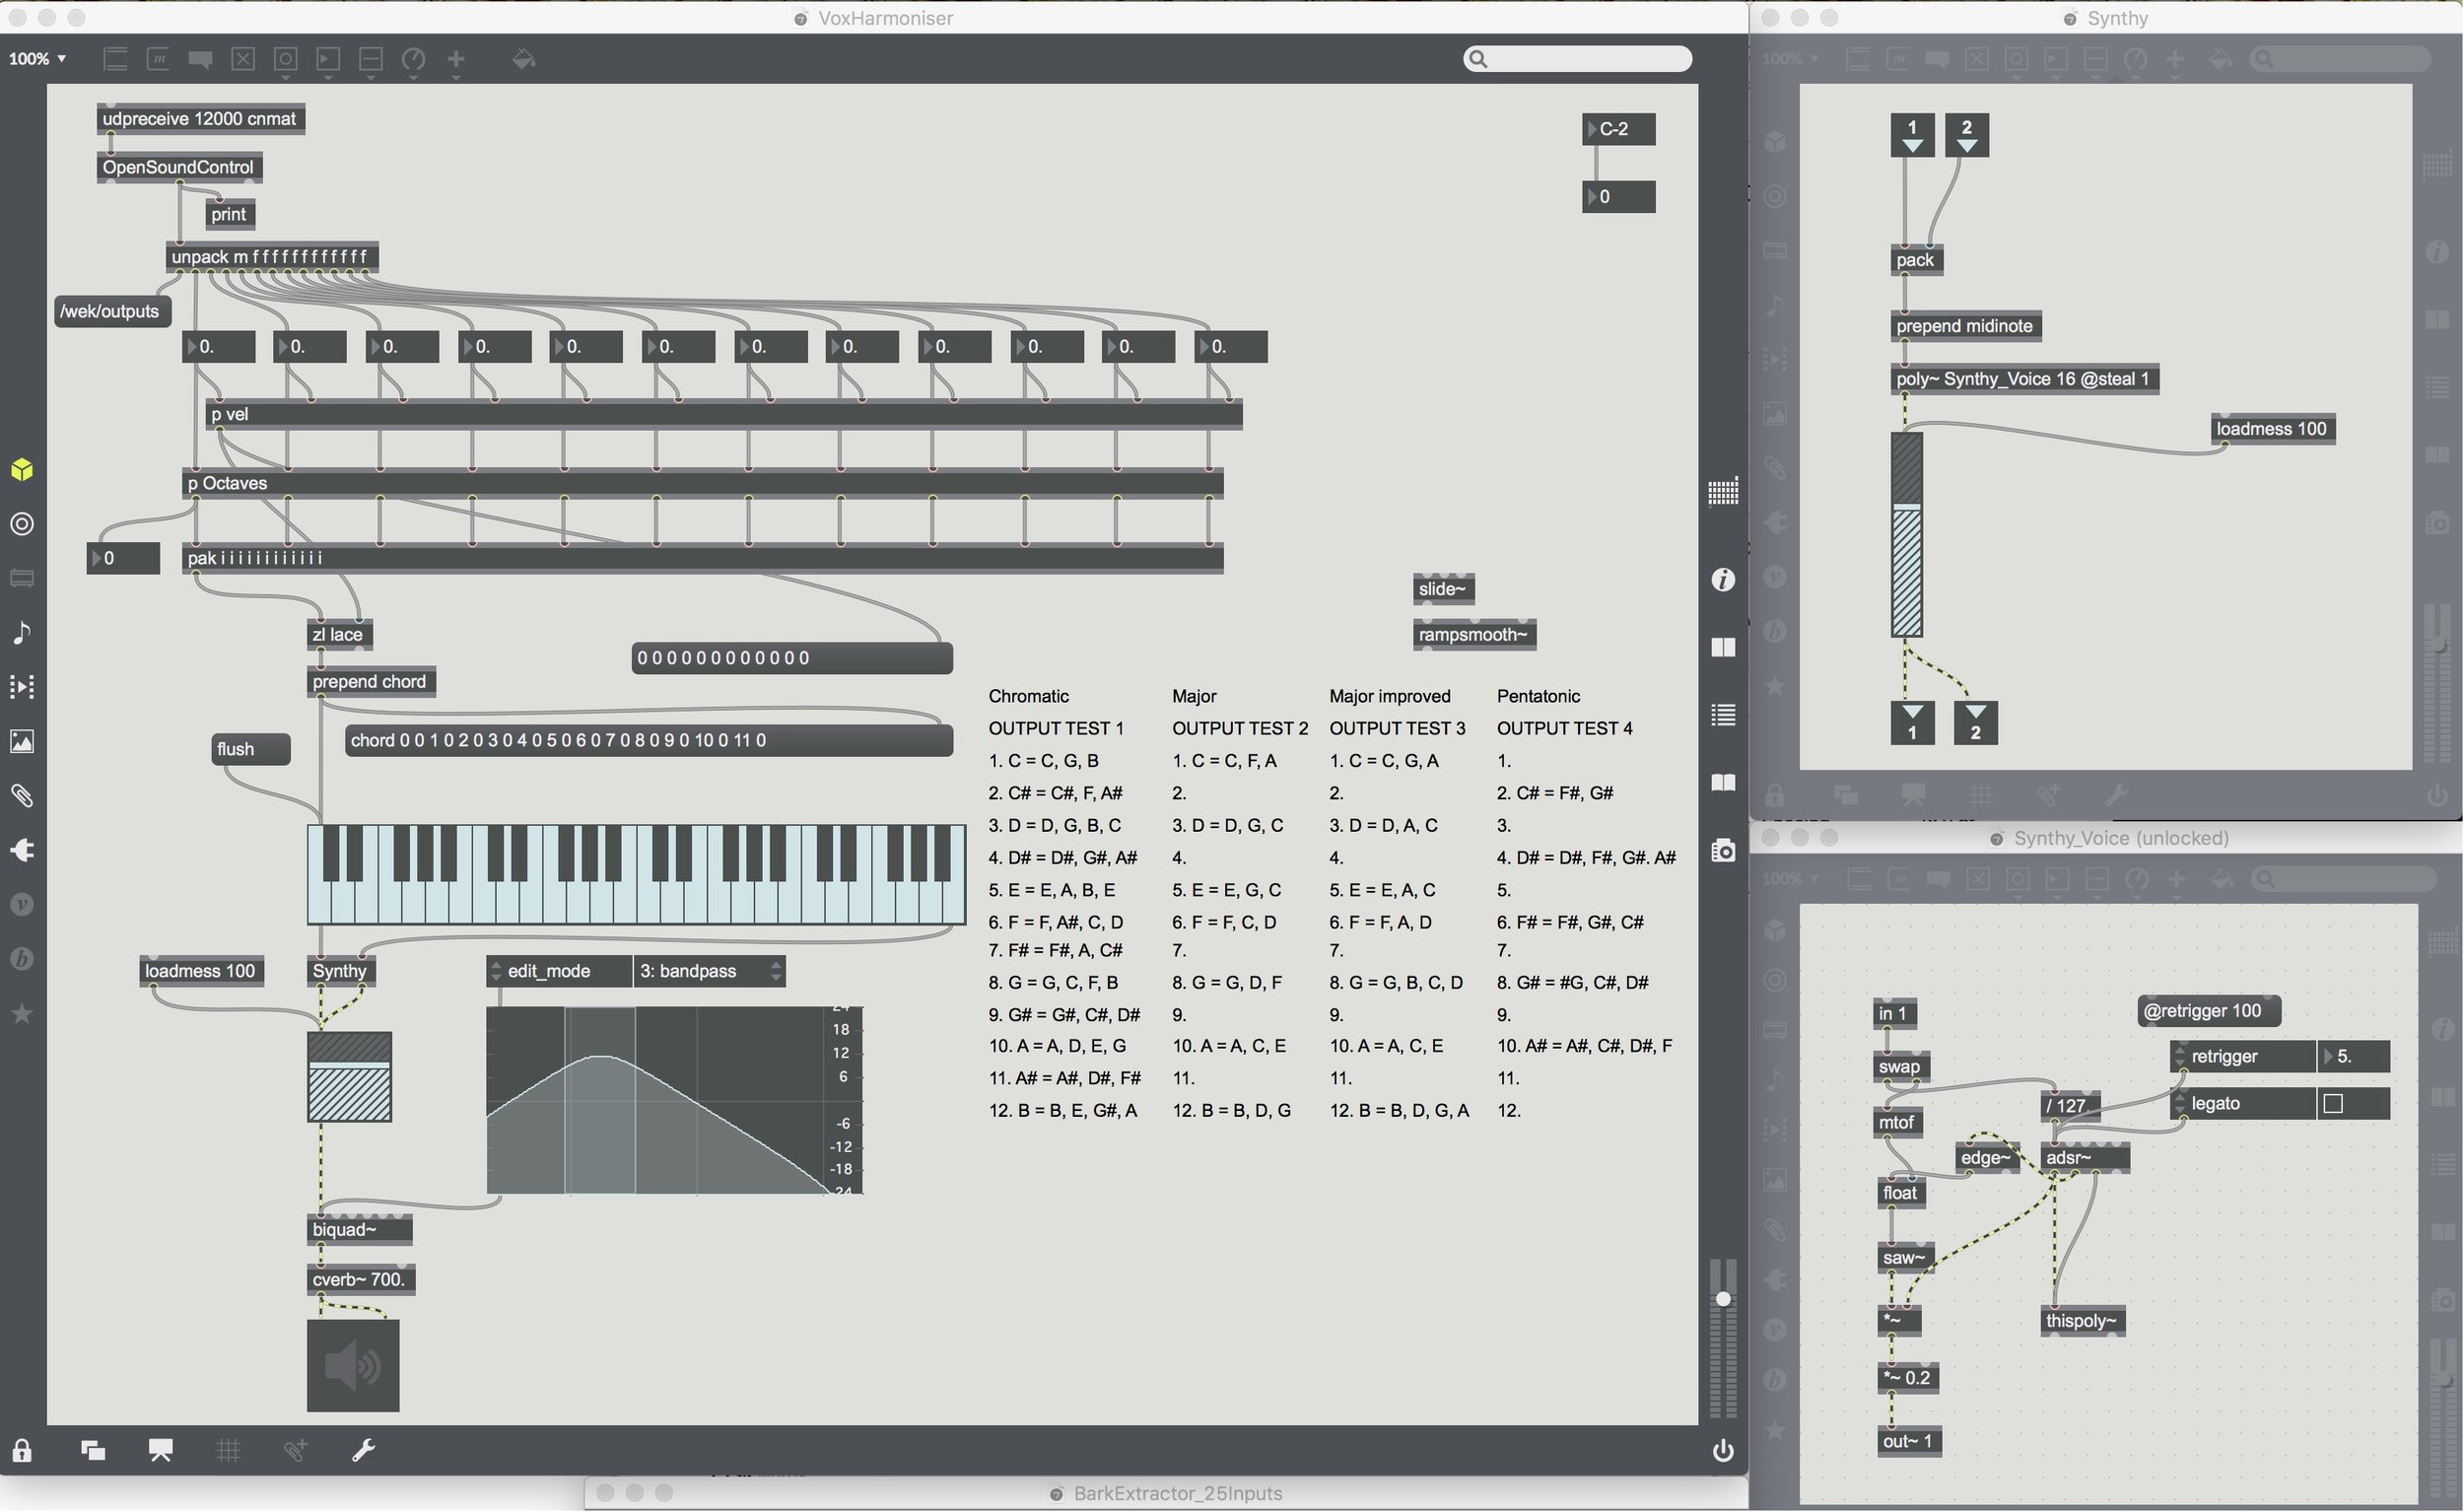Image resolution: width=2464 pixels, height=1512 pixels.
Task: Open Snippets paperclip icon in left sidebar
Action: (22, 796)
